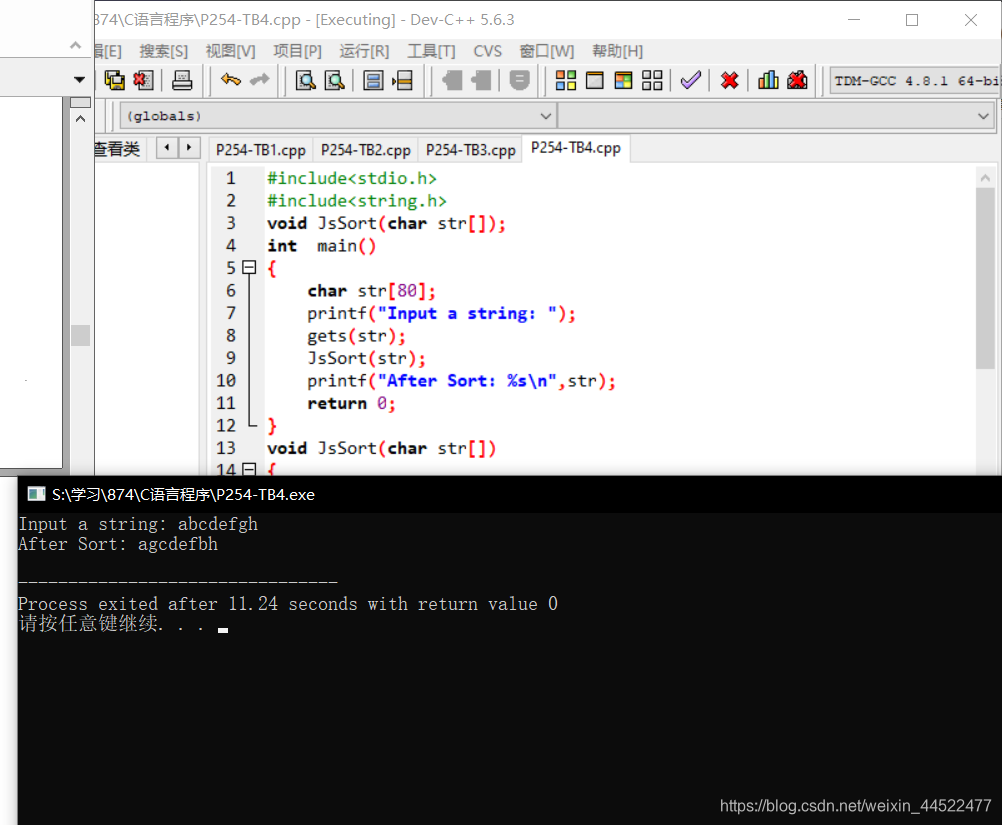Click Delete profiling information icon
Screen dimensions: 1002x825
click(797, 81)
